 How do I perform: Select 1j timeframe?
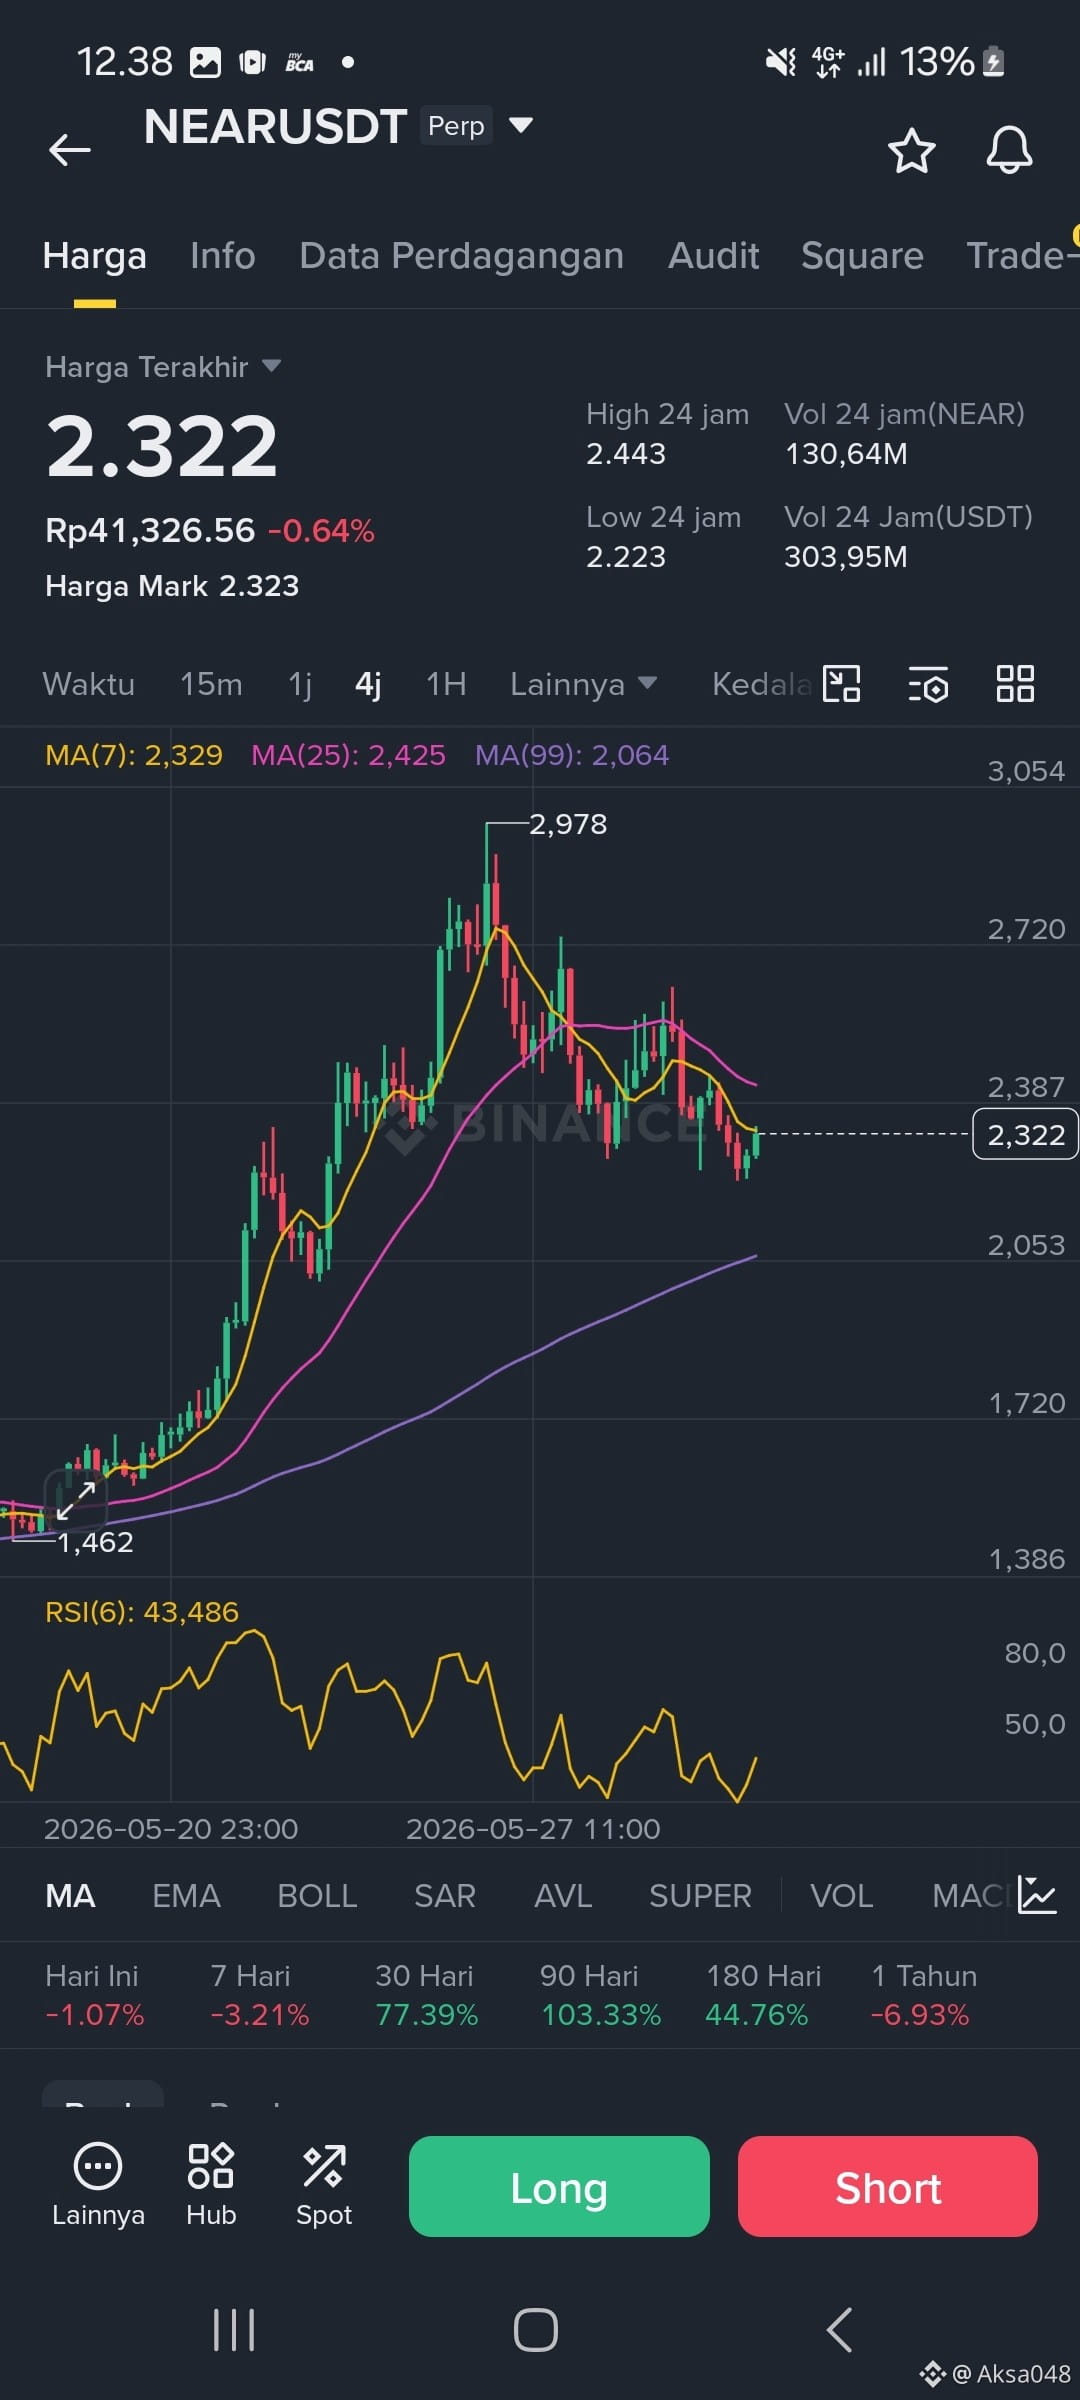coord(300,684)
